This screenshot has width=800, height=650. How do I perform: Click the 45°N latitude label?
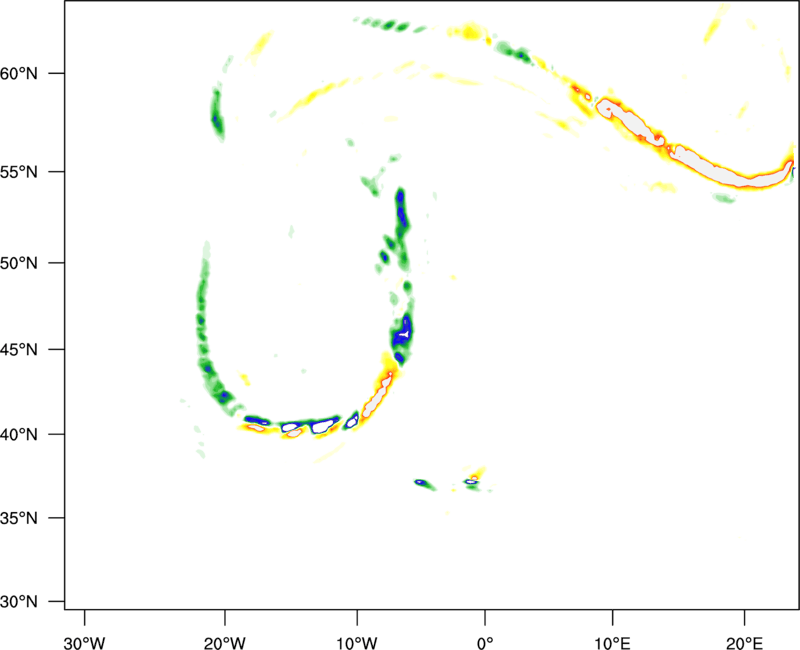click(19, 350)
